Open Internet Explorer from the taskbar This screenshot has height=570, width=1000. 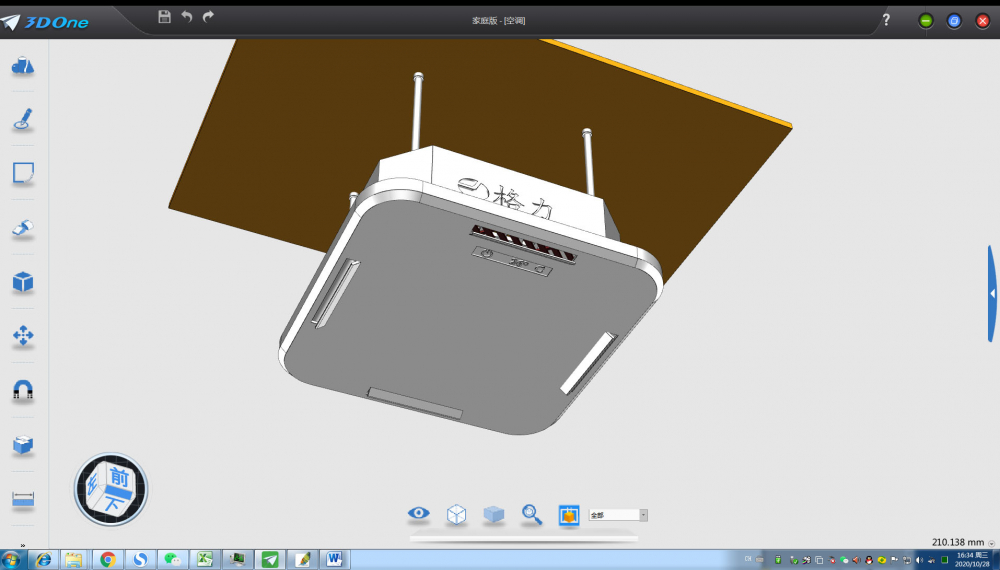(43, 560)
